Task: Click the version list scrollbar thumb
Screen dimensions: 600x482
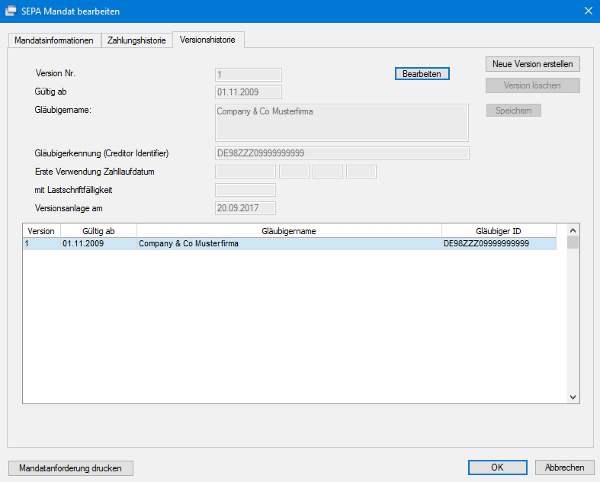Action: 573,243
